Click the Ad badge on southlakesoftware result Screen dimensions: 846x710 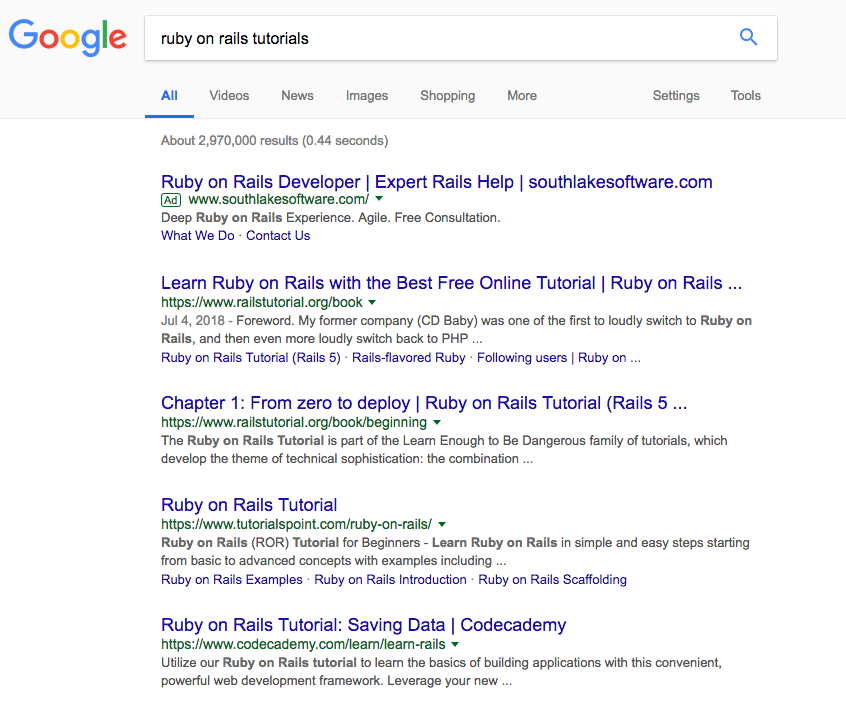pyautogui.click(x=170, y=200)
